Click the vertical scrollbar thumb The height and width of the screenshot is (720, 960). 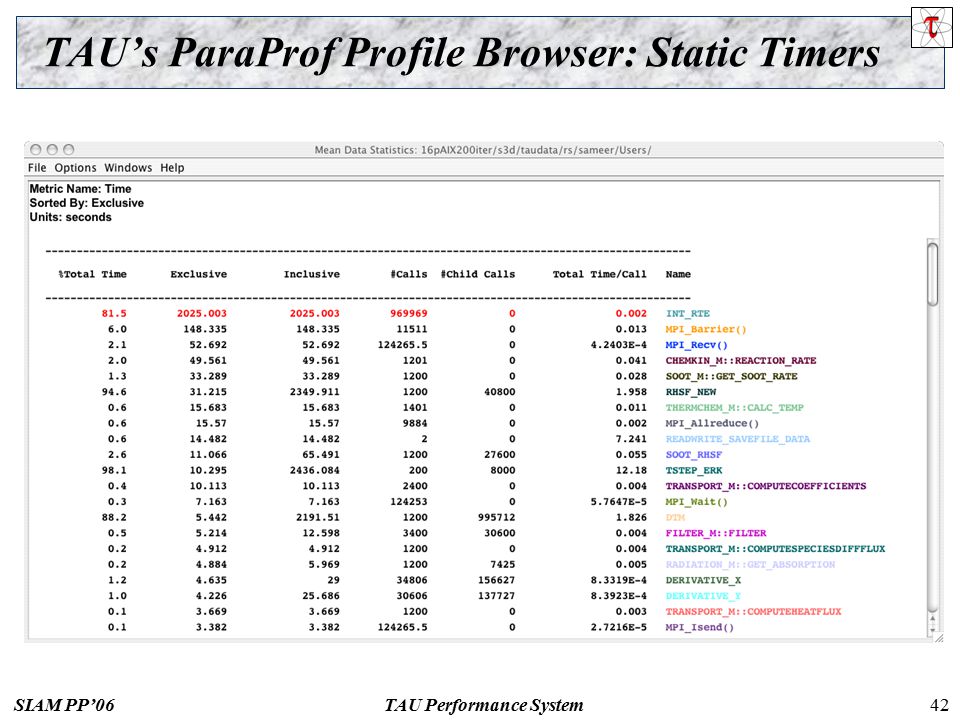pos(932,274)
